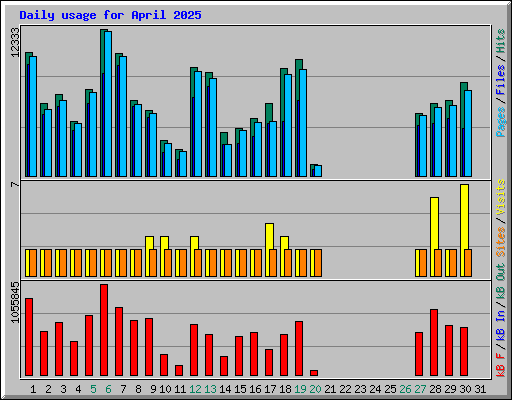Click green weekend day 27 label
The image size is (512, 400).
point(420,389)
